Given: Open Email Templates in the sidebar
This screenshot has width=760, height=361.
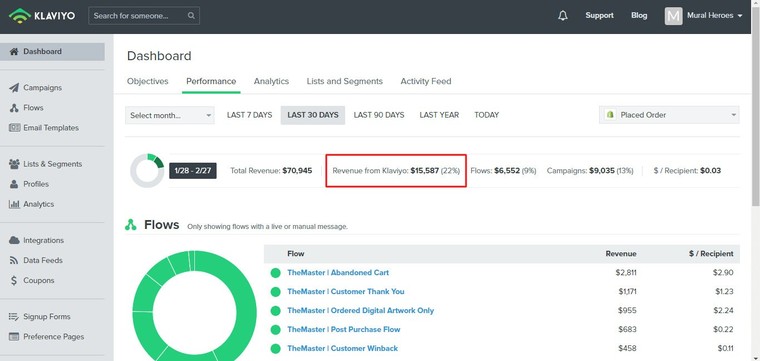Looking at the screenshot, I should coord(52,128).
